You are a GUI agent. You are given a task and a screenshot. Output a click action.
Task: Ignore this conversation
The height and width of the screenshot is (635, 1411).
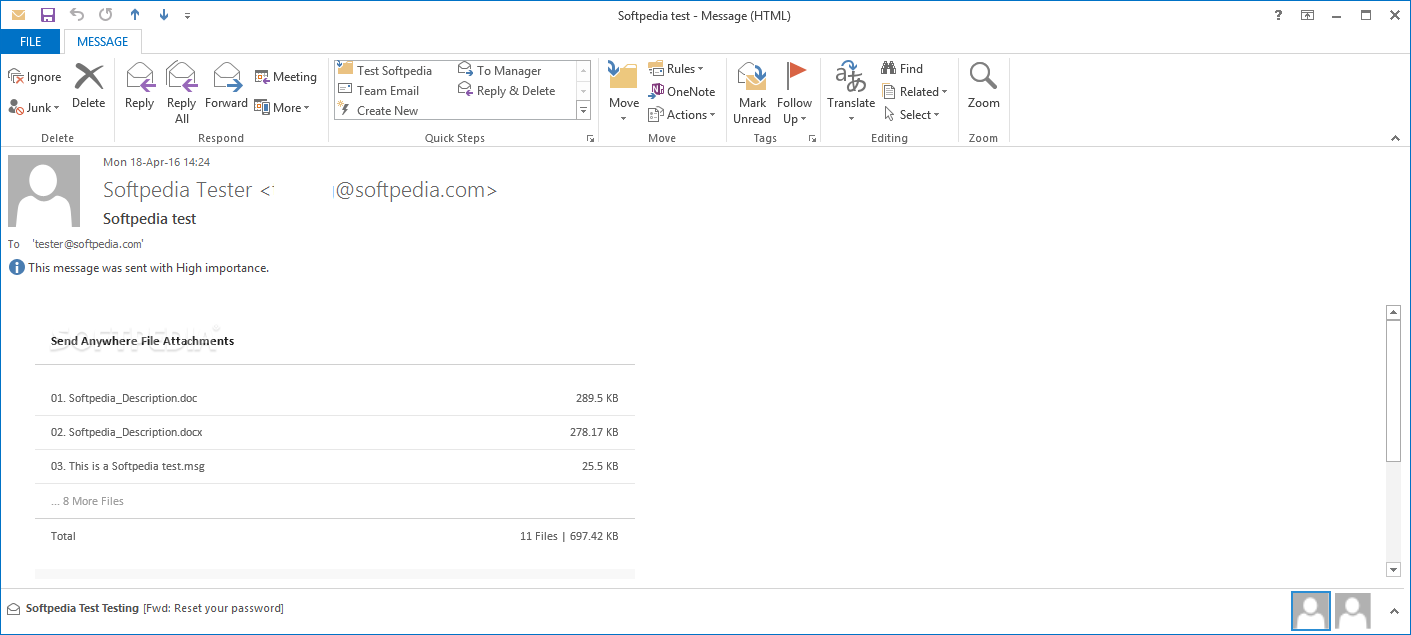[35, 77]
